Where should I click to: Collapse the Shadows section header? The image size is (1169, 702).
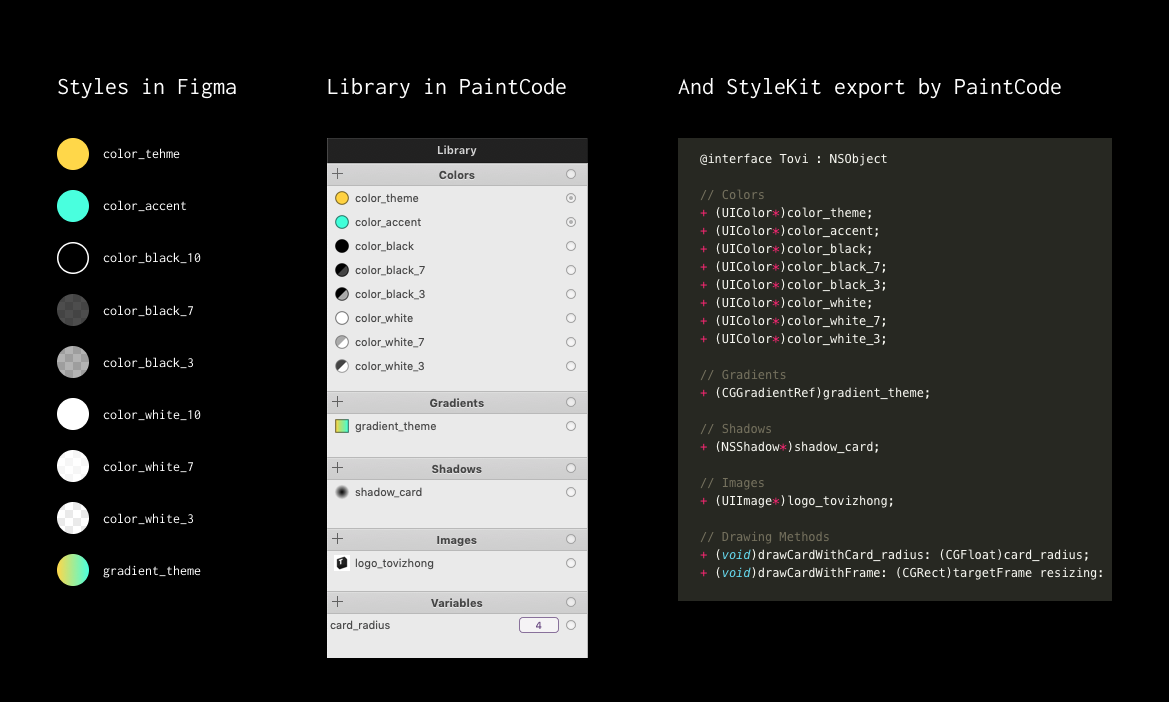[x=457, y=468]
